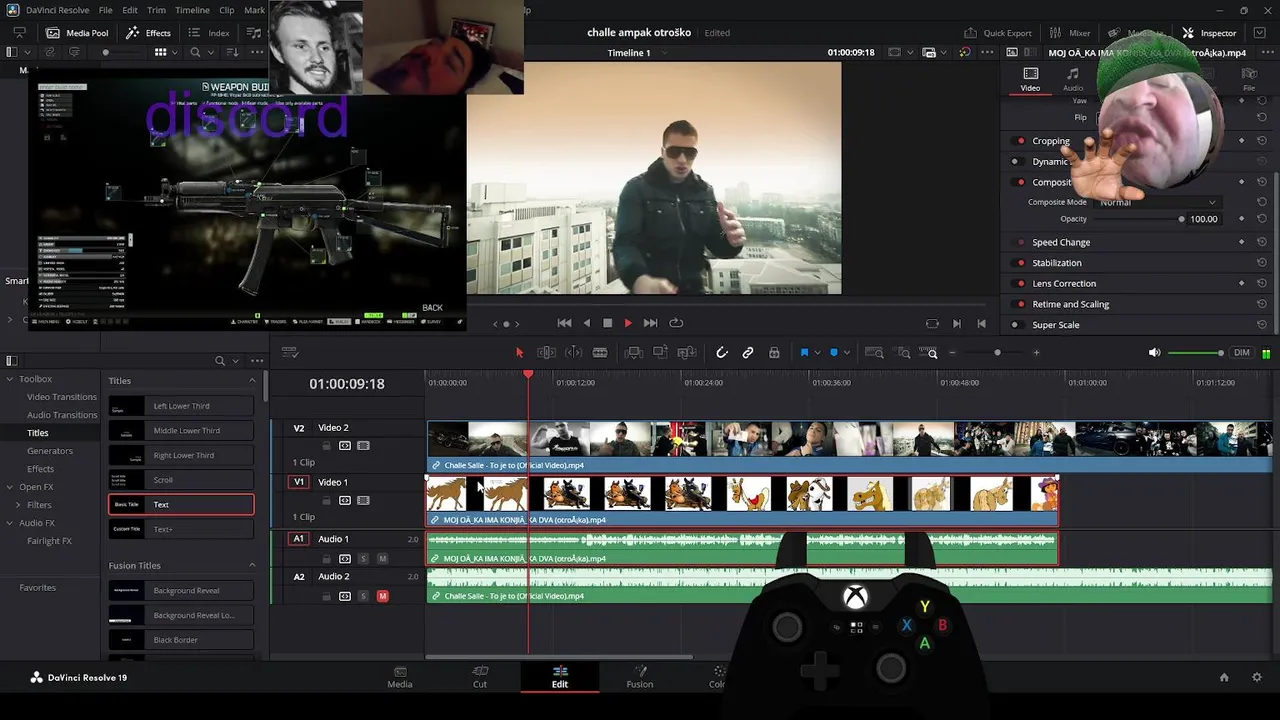Toggle position lock padlock in timeline toolbar
The height and width of the screenshot is (720, 1280).
(774, 353)
